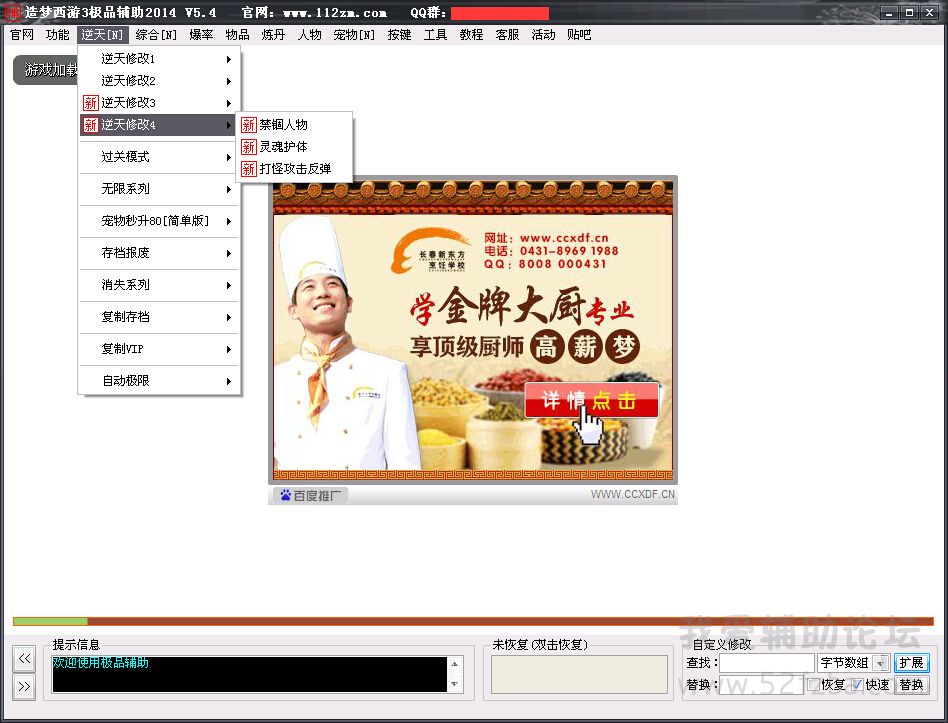Click the 替换 input field
Image resolution: width=948 pixels, height=723 pixels.
761,685
